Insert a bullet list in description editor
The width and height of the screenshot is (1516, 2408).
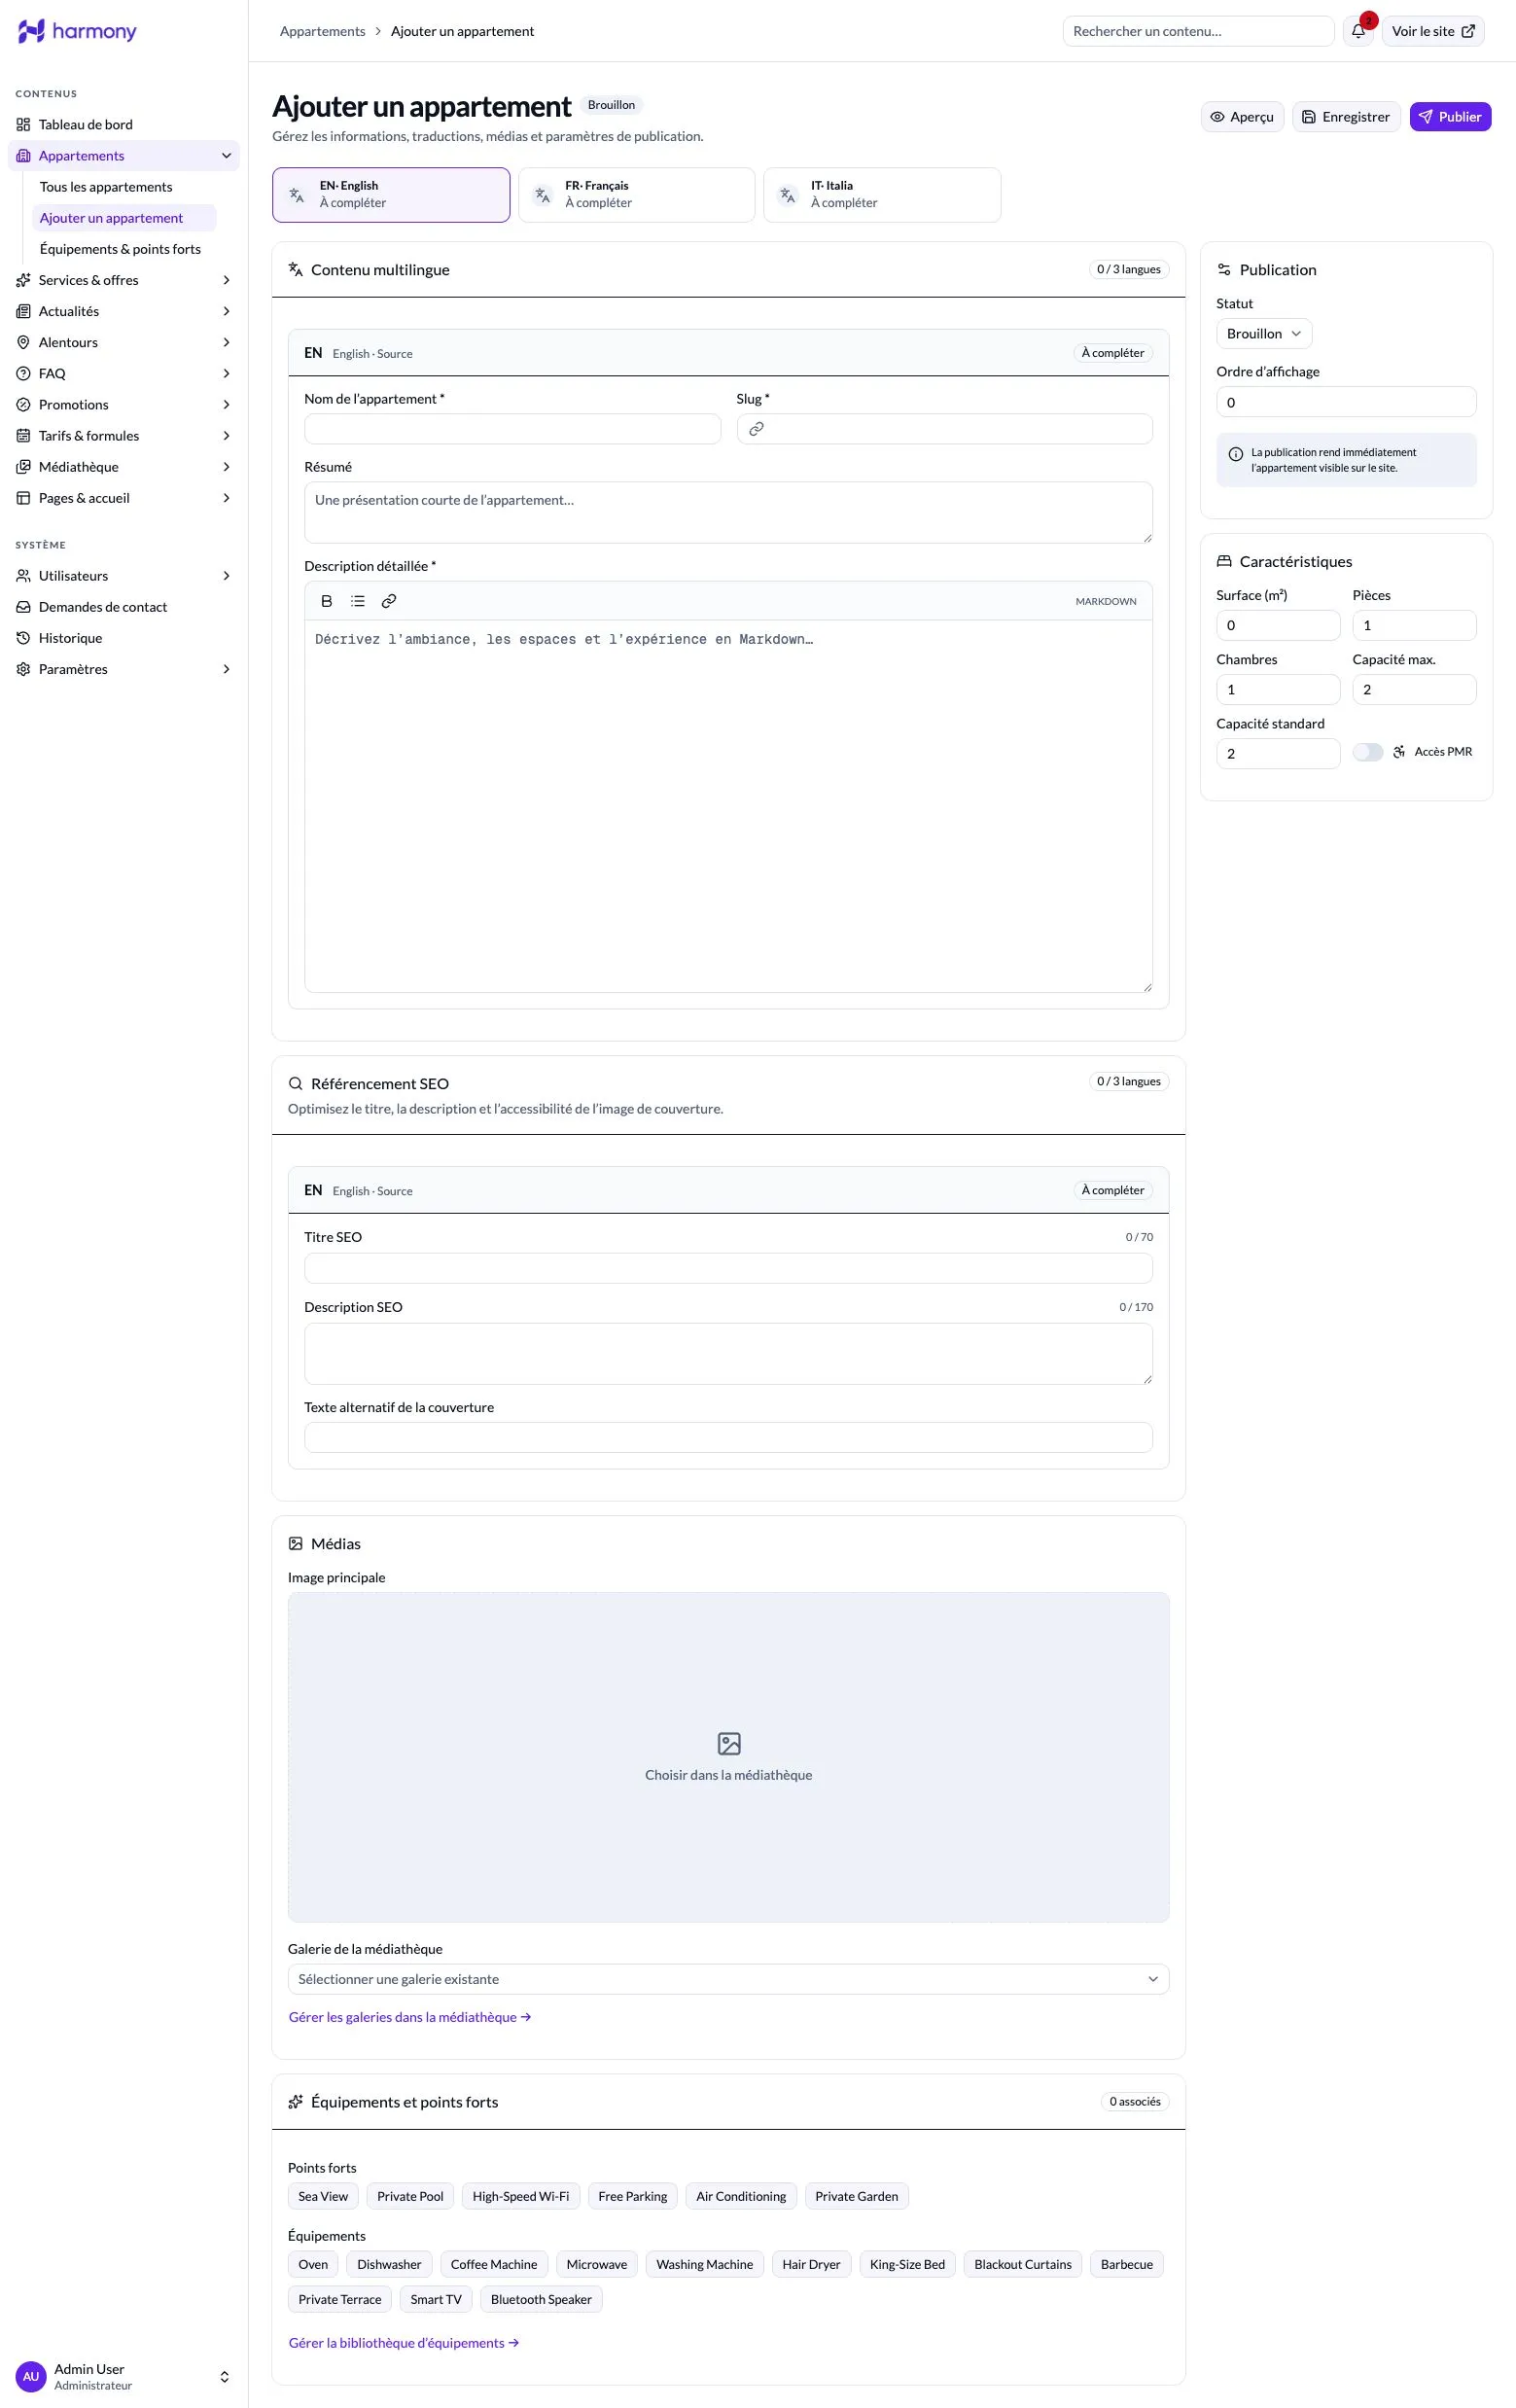coord(358,601)
